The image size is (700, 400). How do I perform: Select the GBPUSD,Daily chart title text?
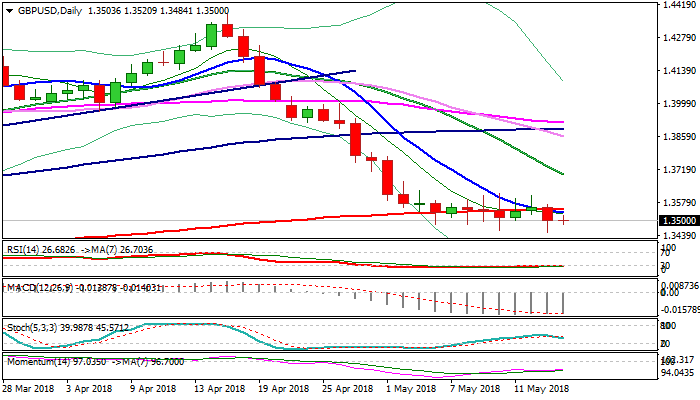(x=47, y=11)
